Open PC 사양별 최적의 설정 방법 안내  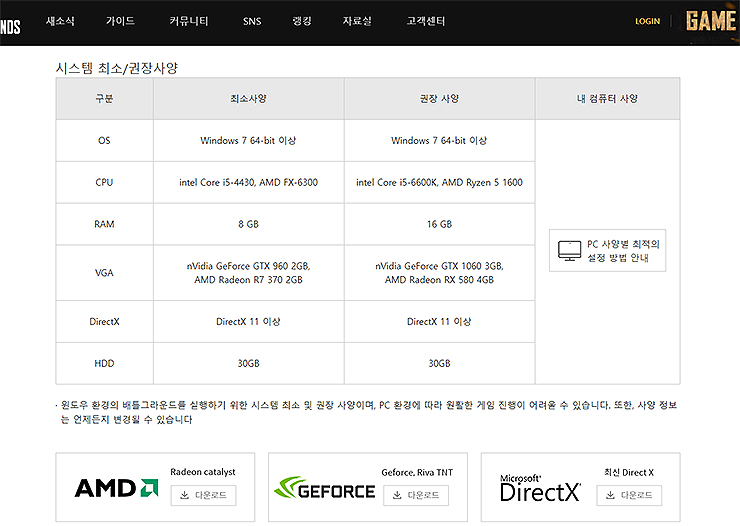pyautogui.click(x=607, y=250)
